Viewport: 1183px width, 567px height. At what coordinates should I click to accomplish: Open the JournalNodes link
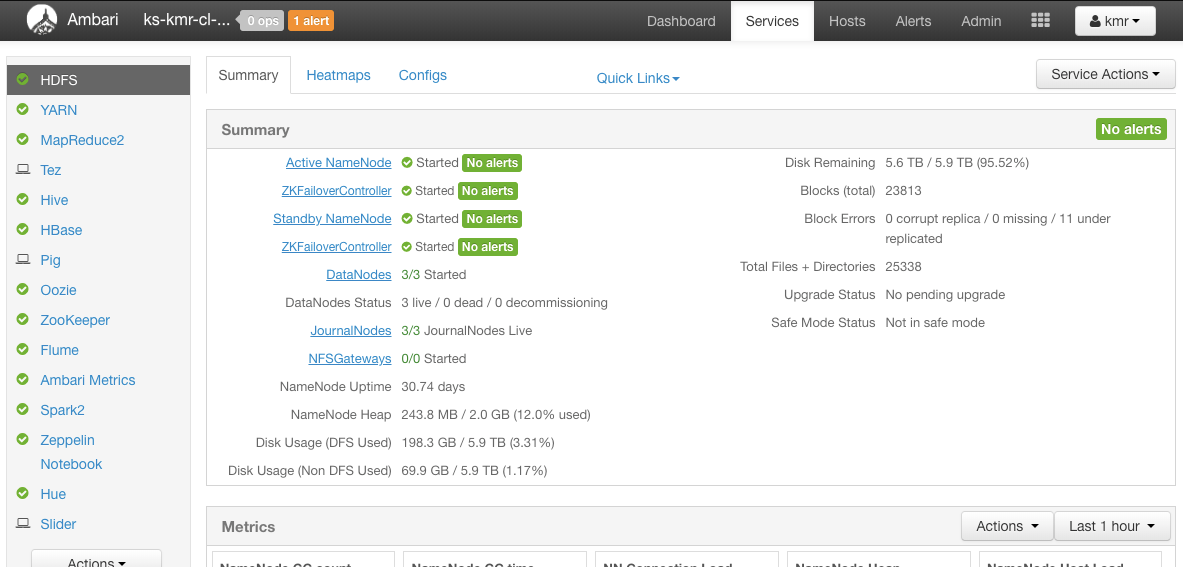coord(351,330)
